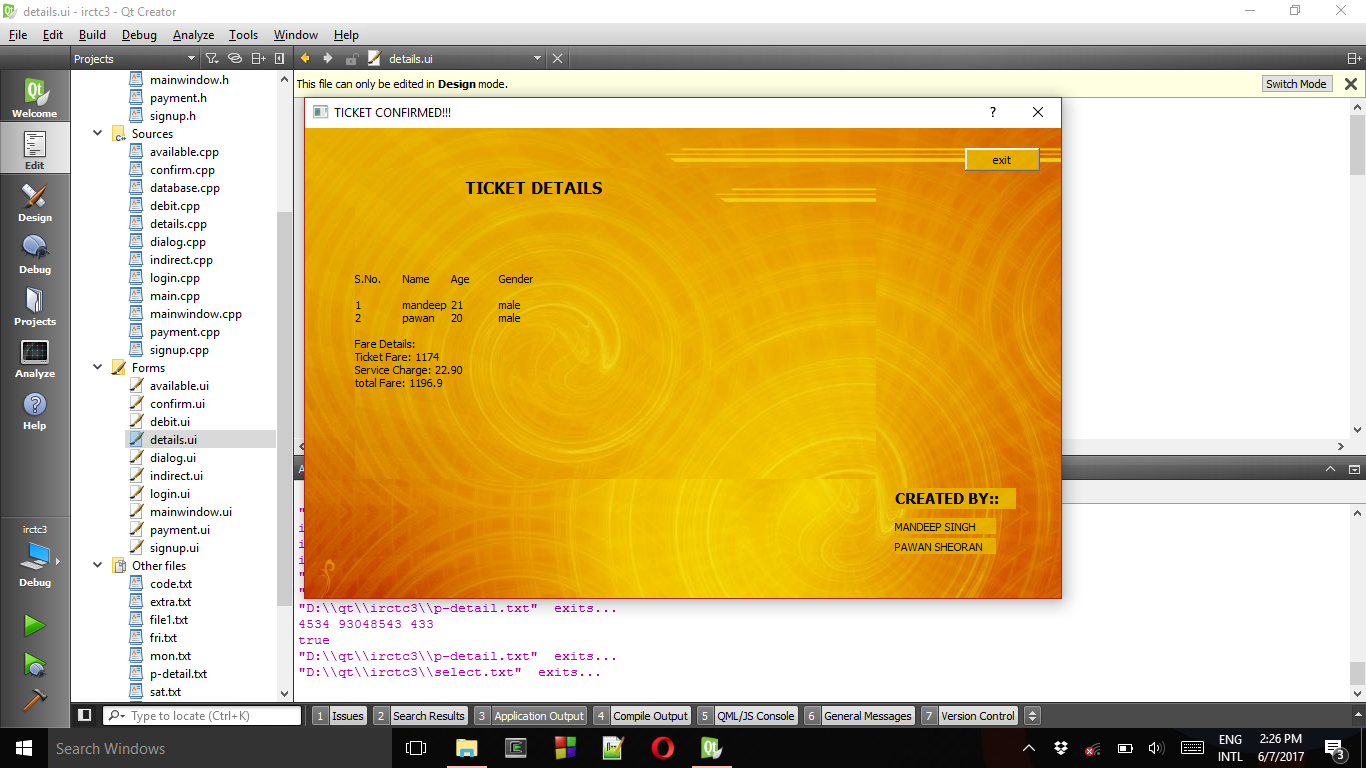
Task: Open the Welcome mode
Action: tap(35, 99)
